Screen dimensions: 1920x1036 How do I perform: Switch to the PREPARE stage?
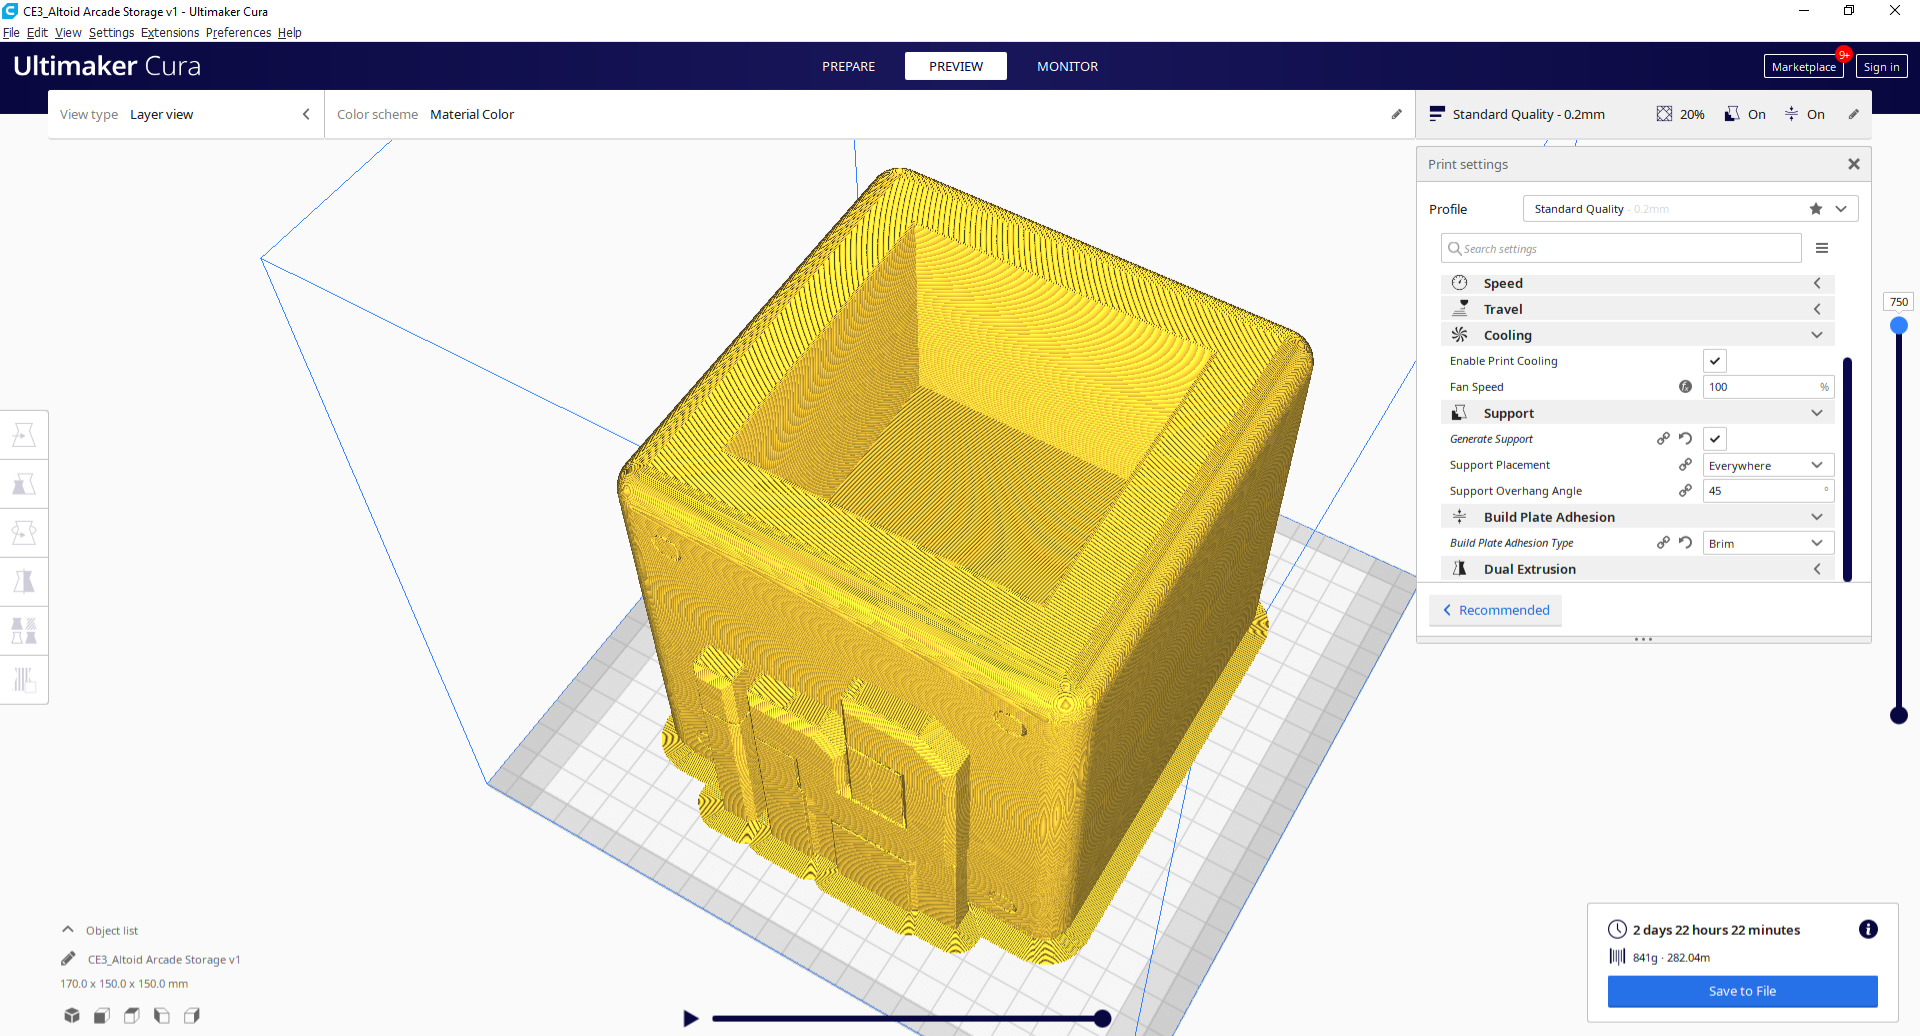(x=848, y=66)
